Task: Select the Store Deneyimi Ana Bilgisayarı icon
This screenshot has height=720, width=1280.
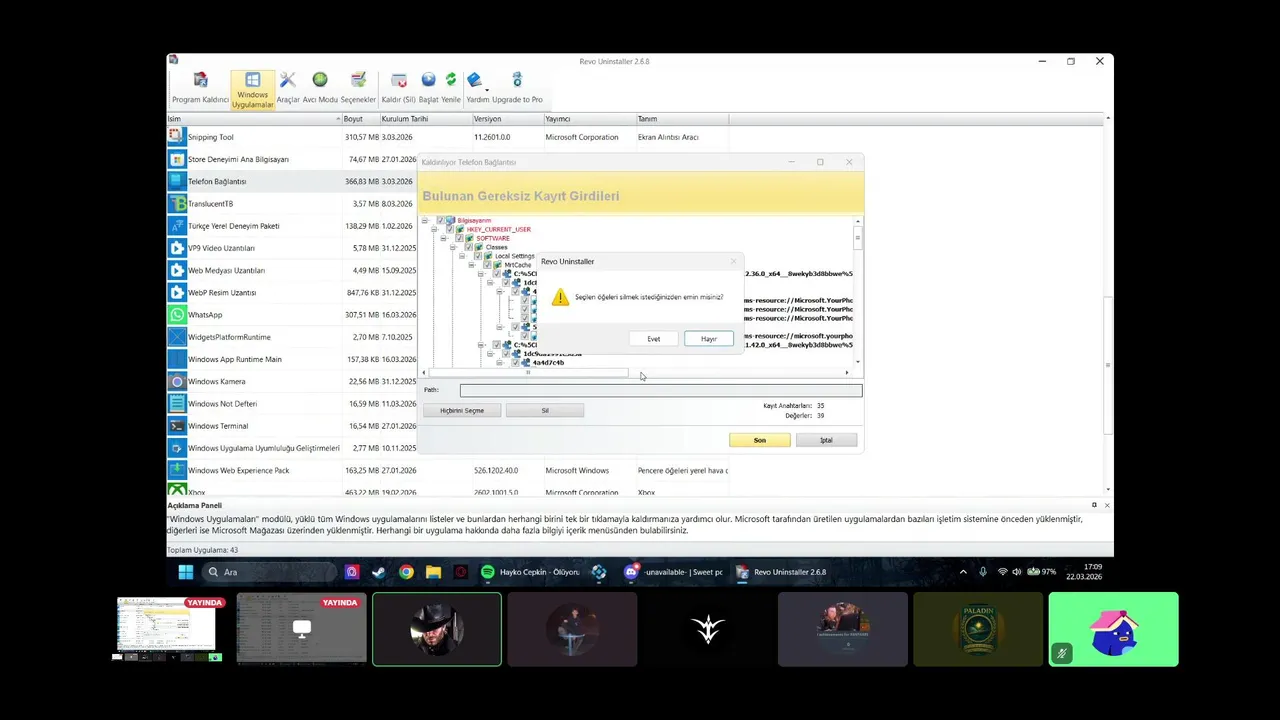Action: 177,159
